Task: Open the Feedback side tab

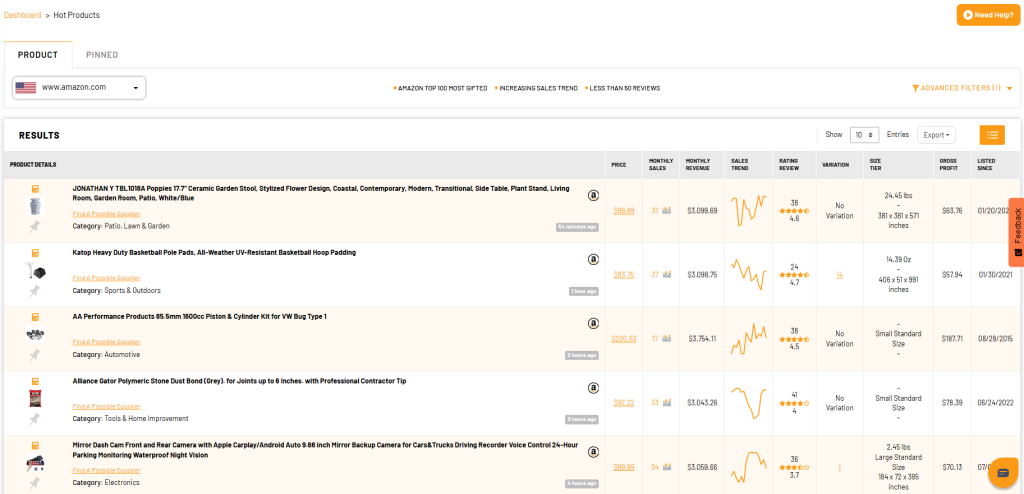Action: coord(1016,231)
